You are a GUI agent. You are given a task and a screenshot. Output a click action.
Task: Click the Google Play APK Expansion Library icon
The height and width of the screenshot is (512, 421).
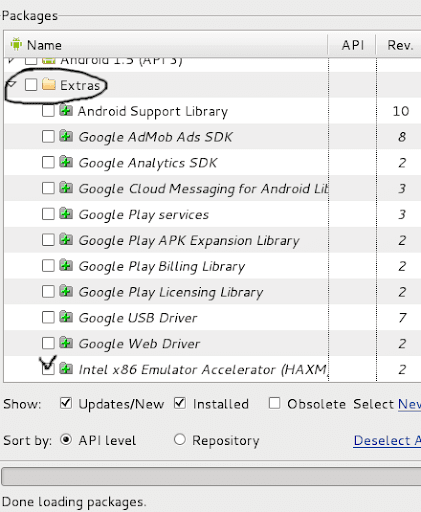click(66, 239)
